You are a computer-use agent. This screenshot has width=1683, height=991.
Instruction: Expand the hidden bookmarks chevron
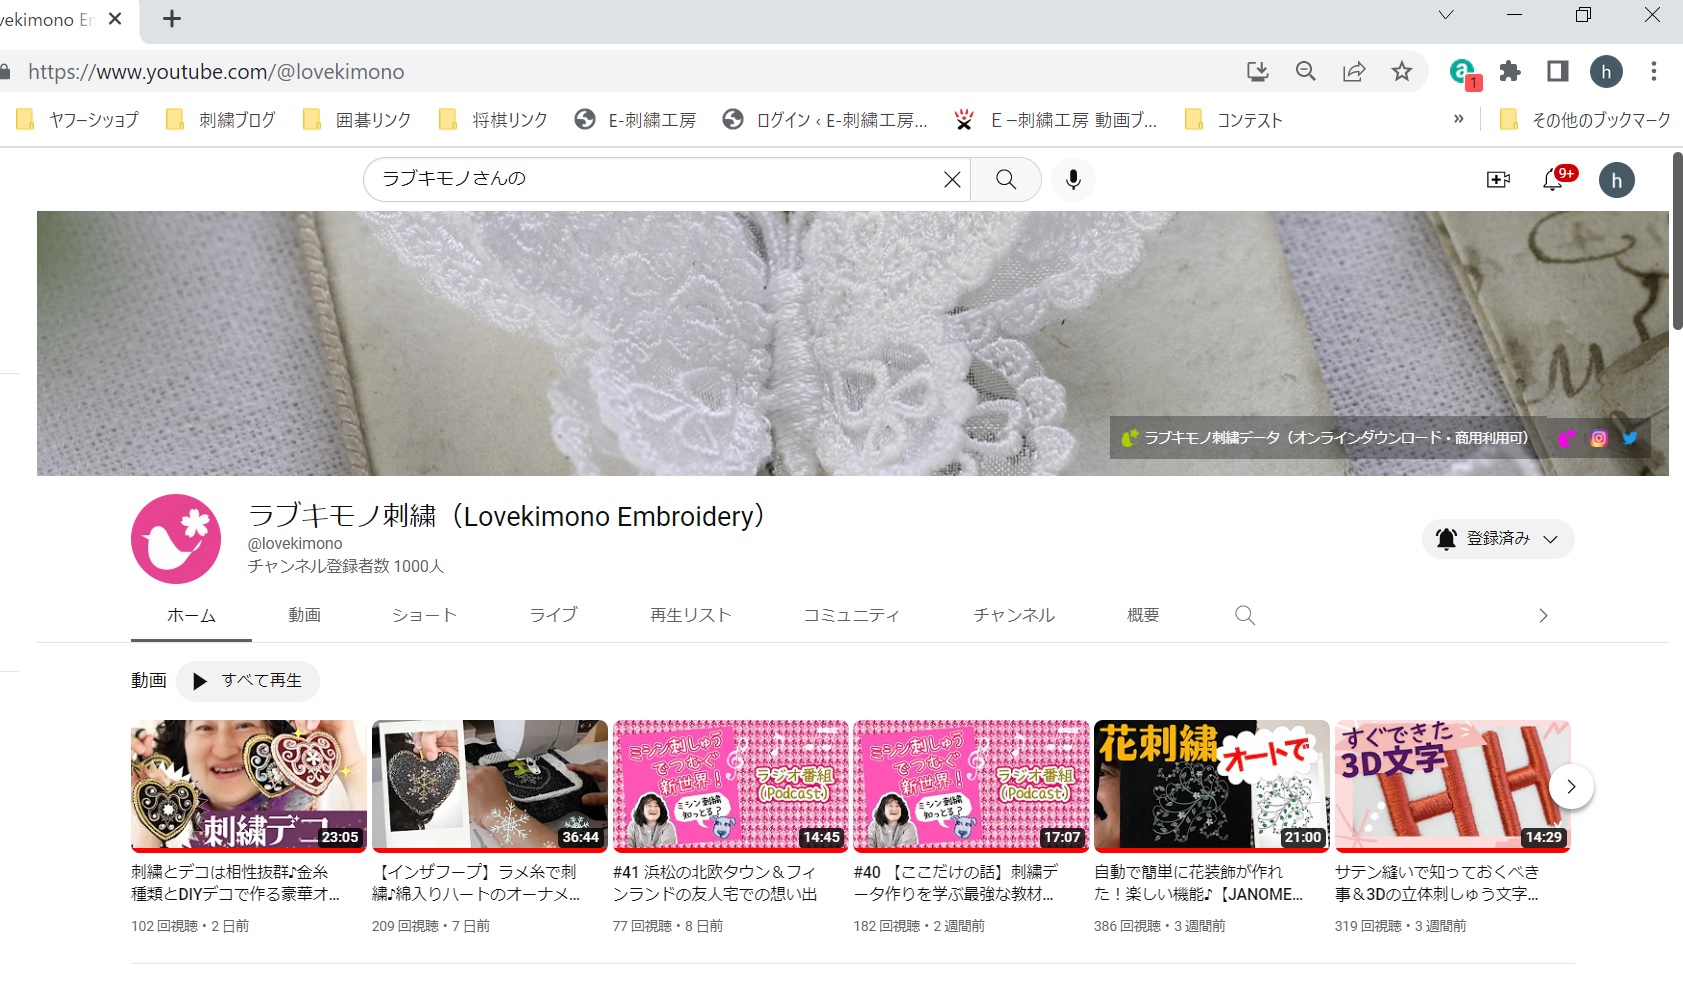pyautogui.click(x=1458, y=119)
